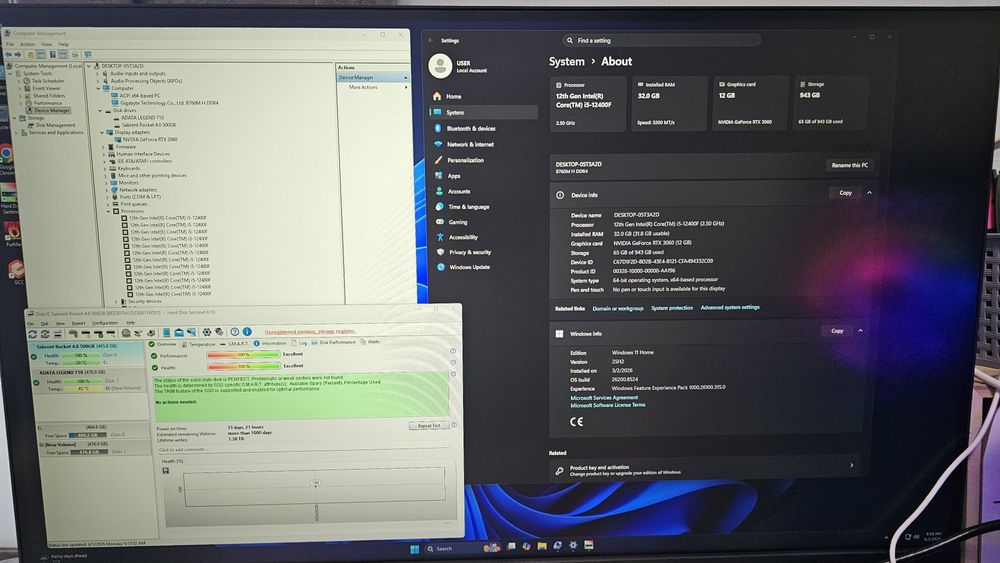Expand the Network adapters node

click(107, 189)
